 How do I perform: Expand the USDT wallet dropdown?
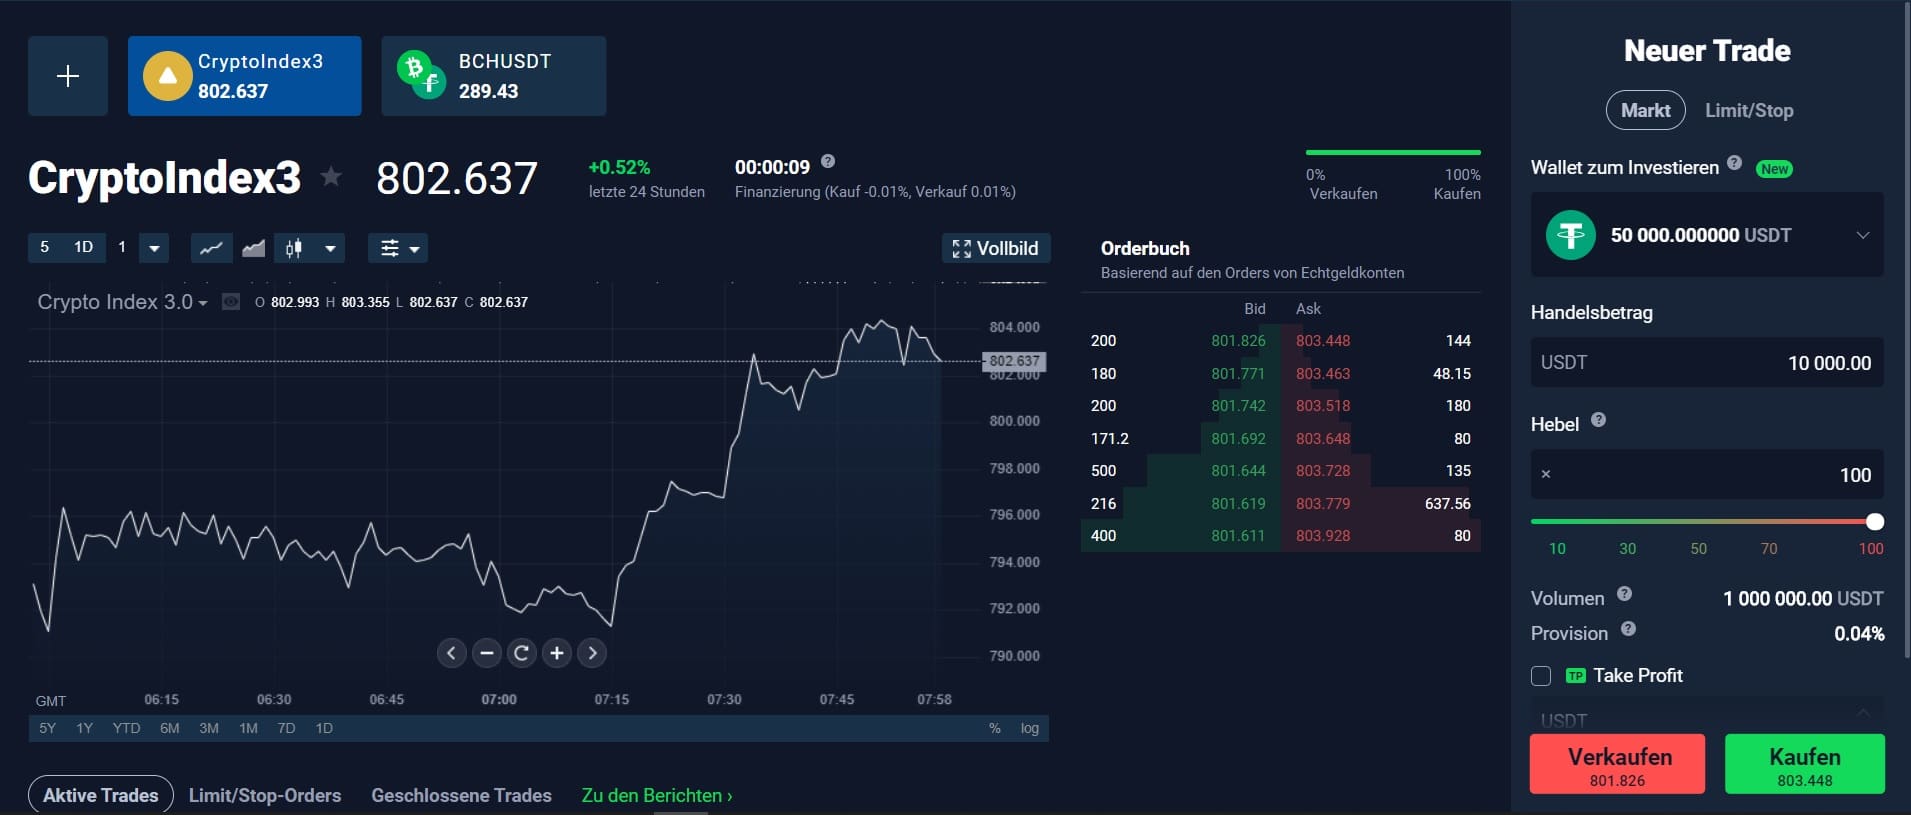(x=1862, y=235)
